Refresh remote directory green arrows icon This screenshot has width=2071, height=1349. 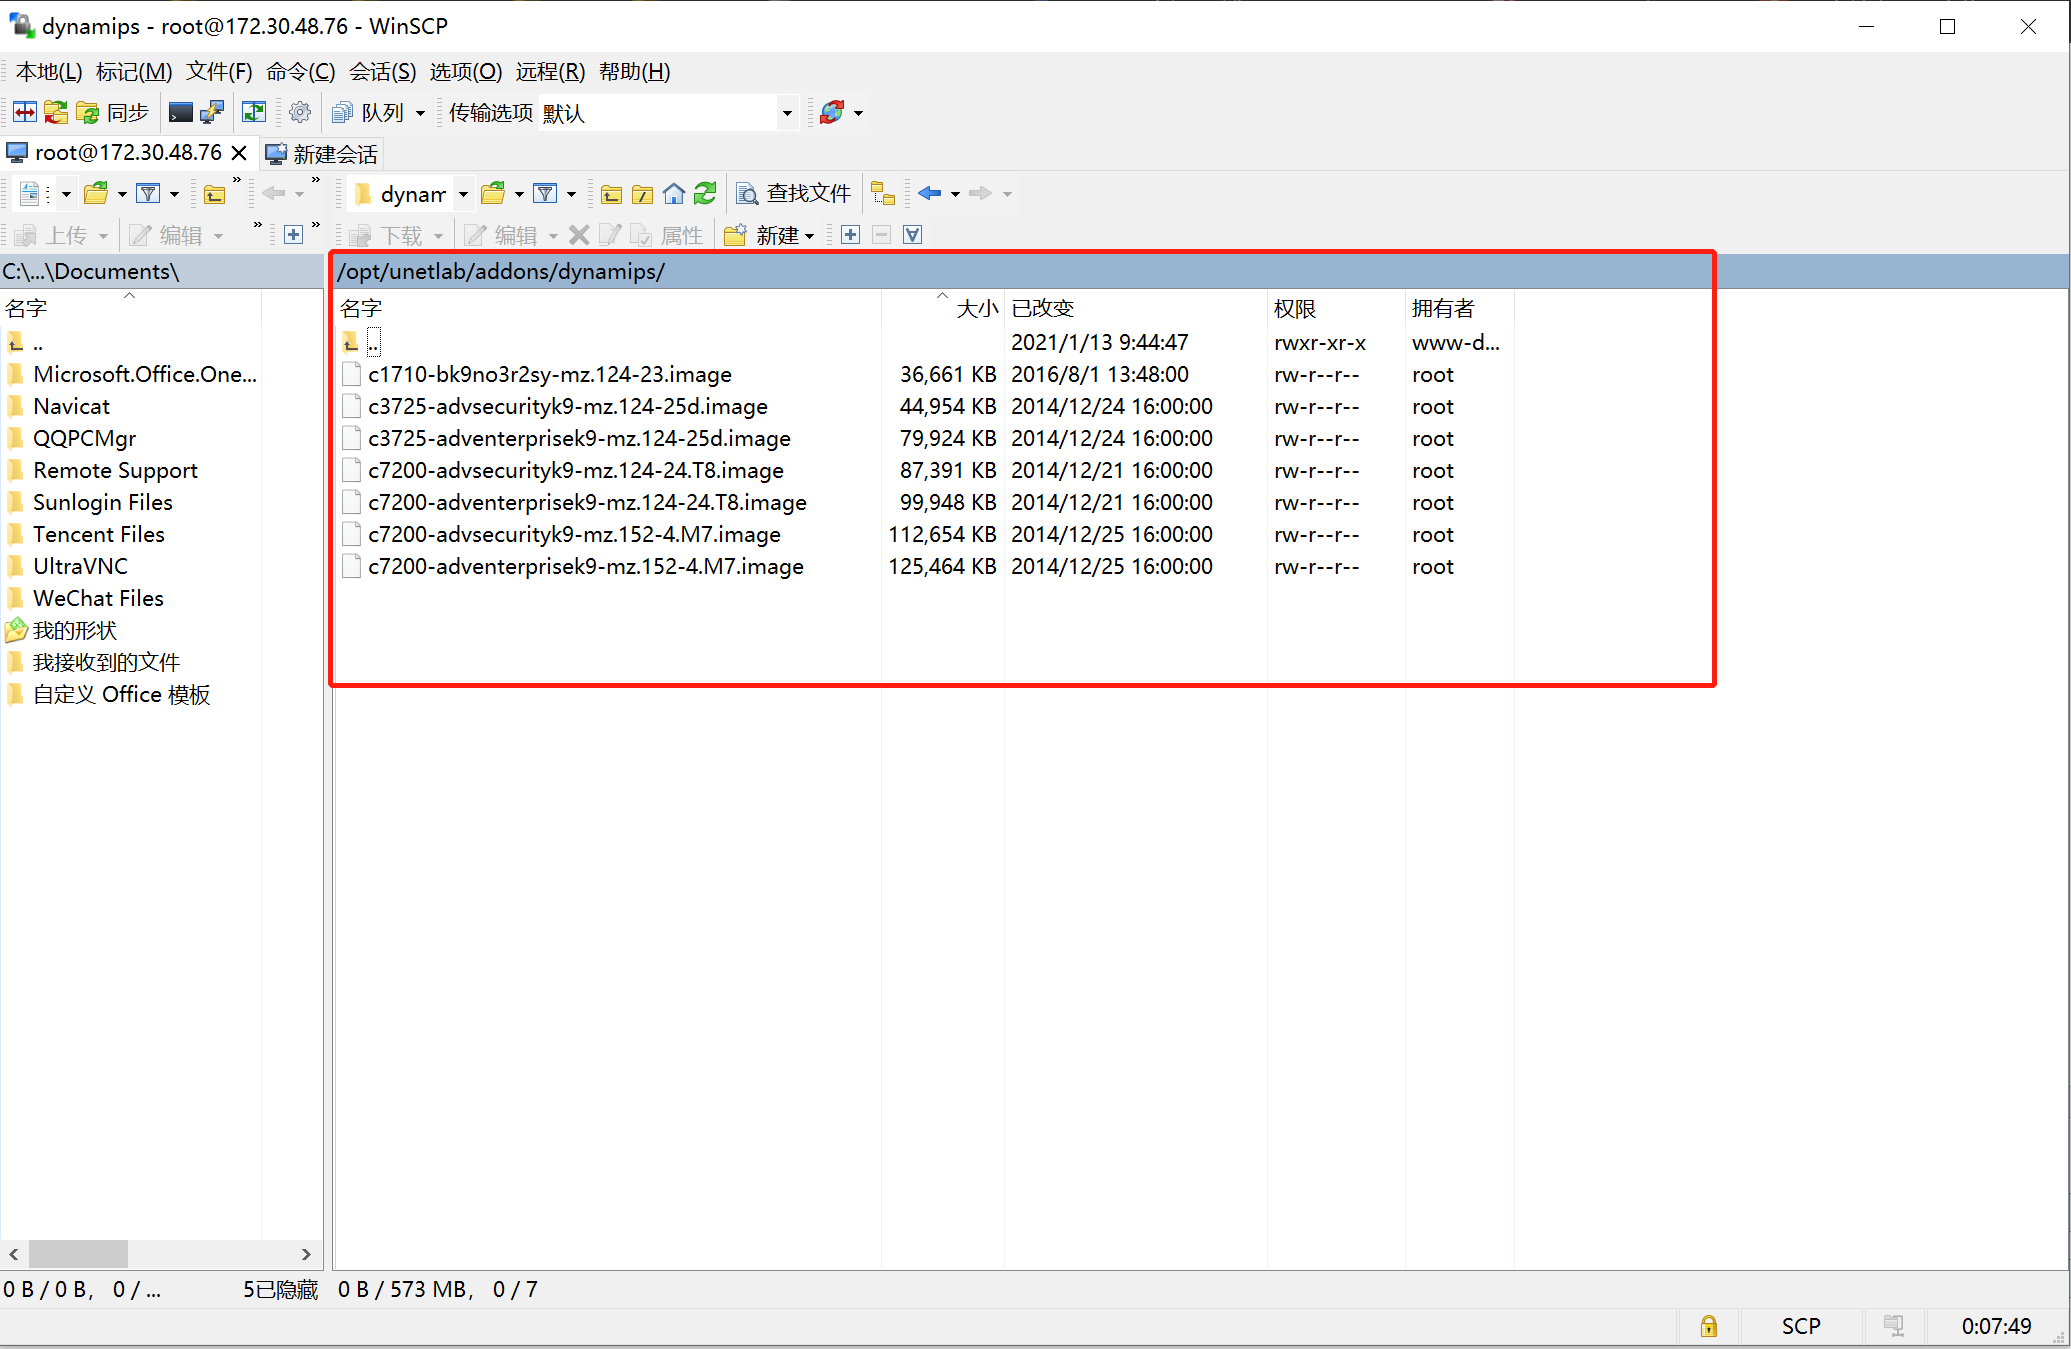point(705,193)
